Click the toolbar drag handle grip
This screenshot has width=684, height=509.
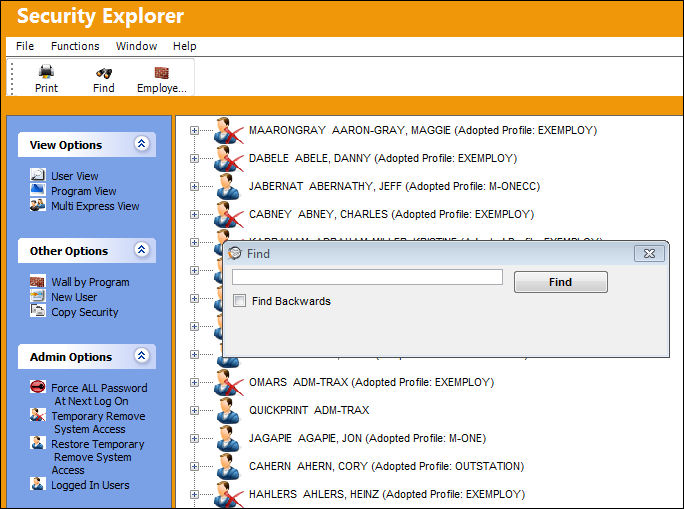[12, 78]
